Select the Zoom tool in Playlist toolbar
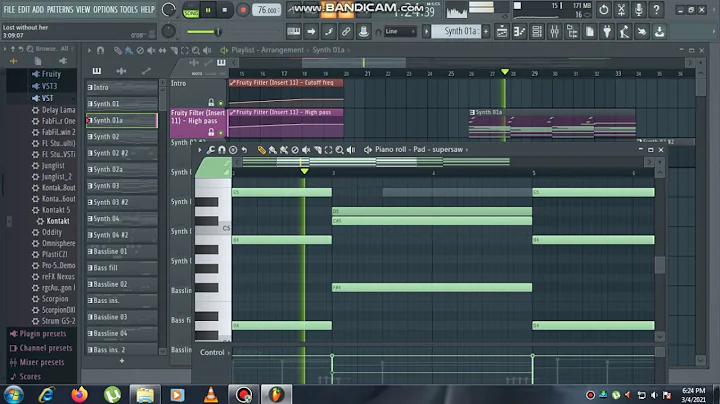The width and height of the screenshot is (720, 404). click(x=196, y=50)
